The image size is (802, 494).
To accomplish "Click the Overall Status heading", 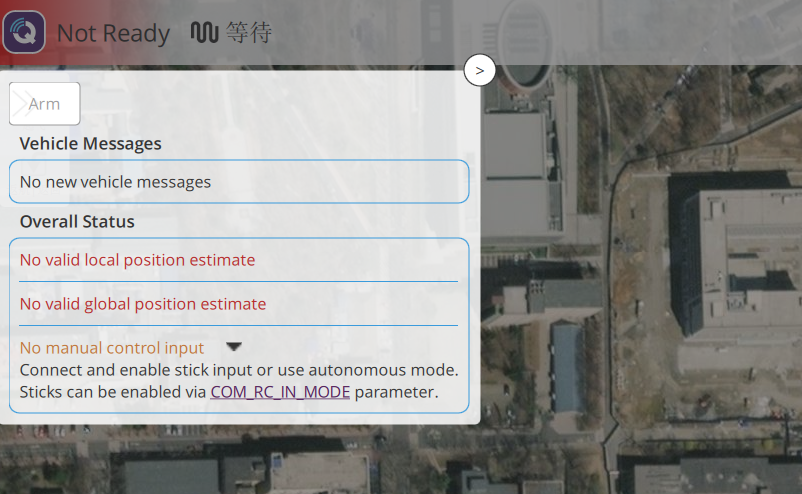I will click(77, 221).
